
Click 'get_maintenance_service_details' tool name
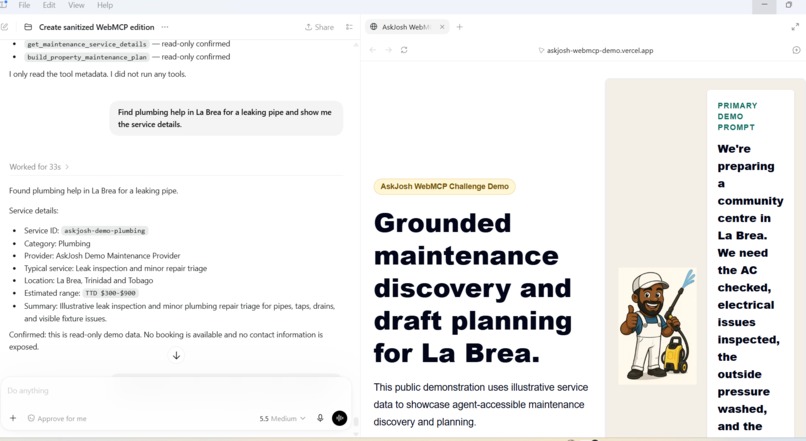click(x=87, y=44)
